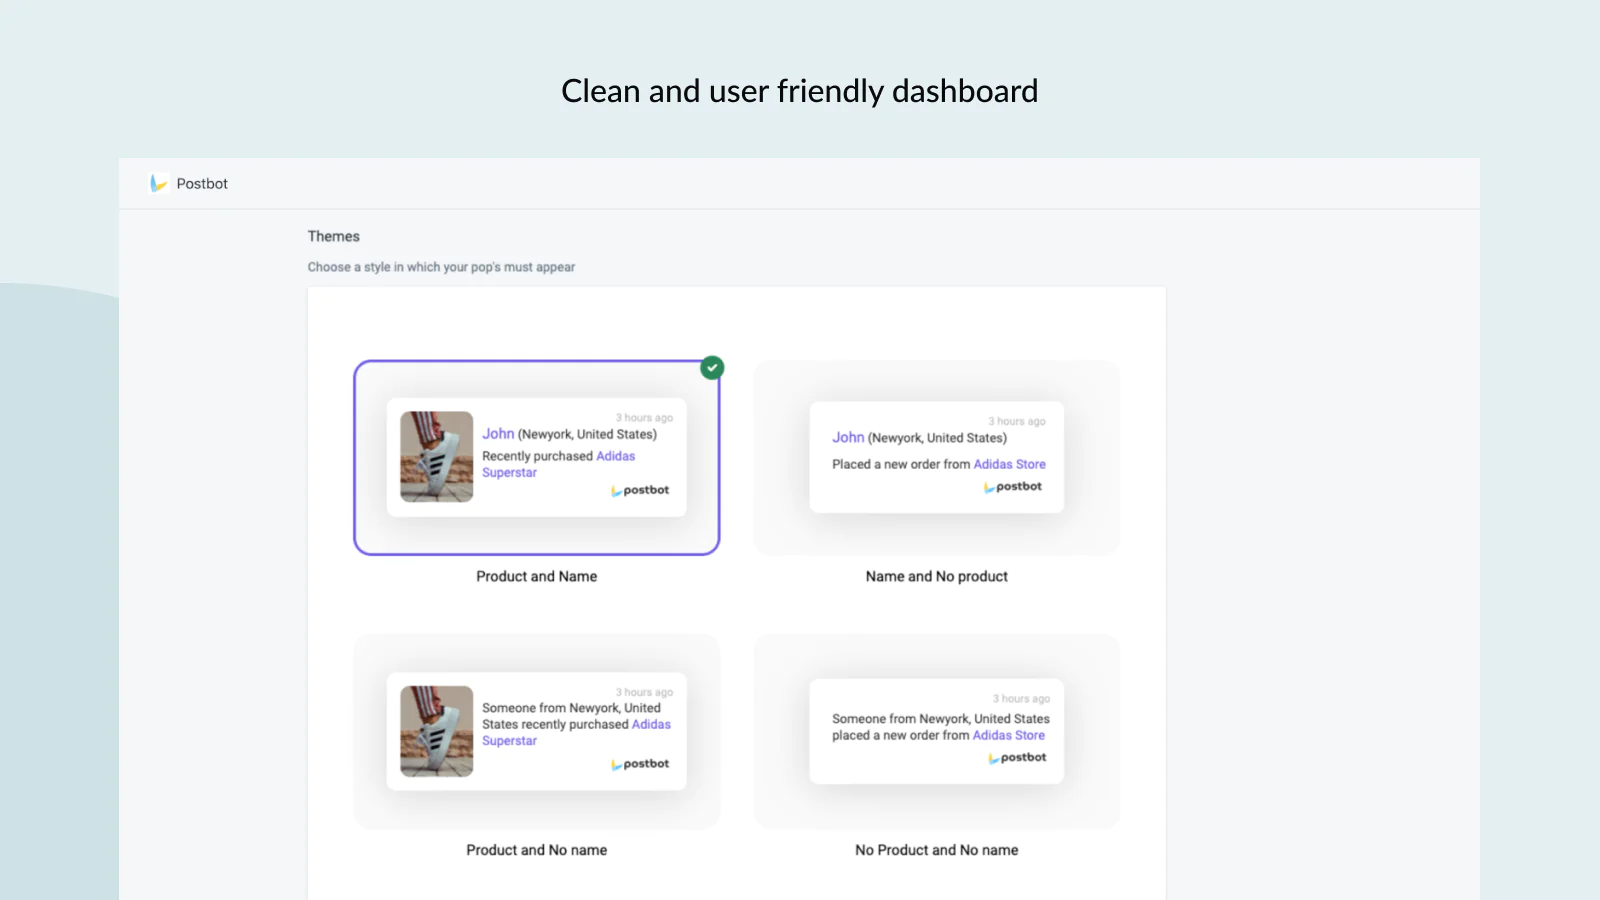Click '3 hours ago' in No Product and No name preview
This screenshot has height=900, width=1600.
1022,699
